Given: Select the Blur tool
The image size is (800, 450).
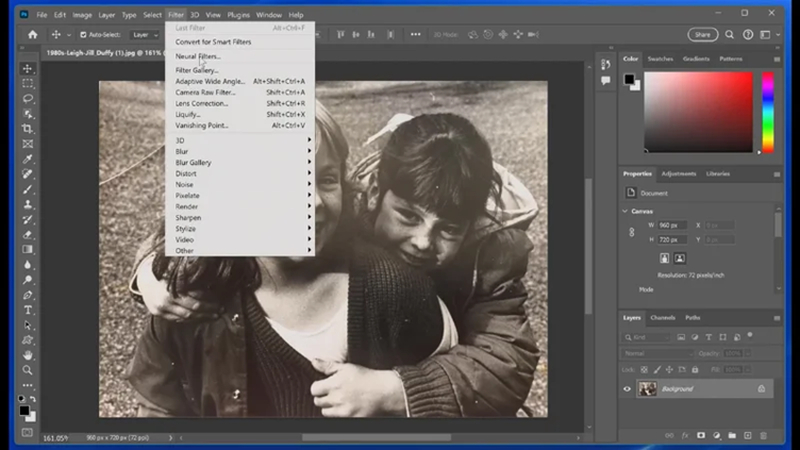Looking at the screenshot, I should (28, 265).
